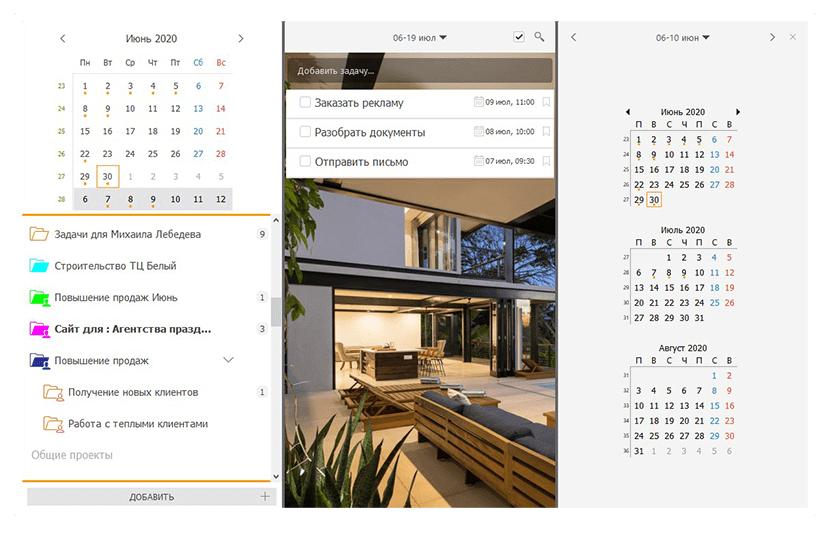Open the 06-19 июл date range dropdown

pos(420,38)
